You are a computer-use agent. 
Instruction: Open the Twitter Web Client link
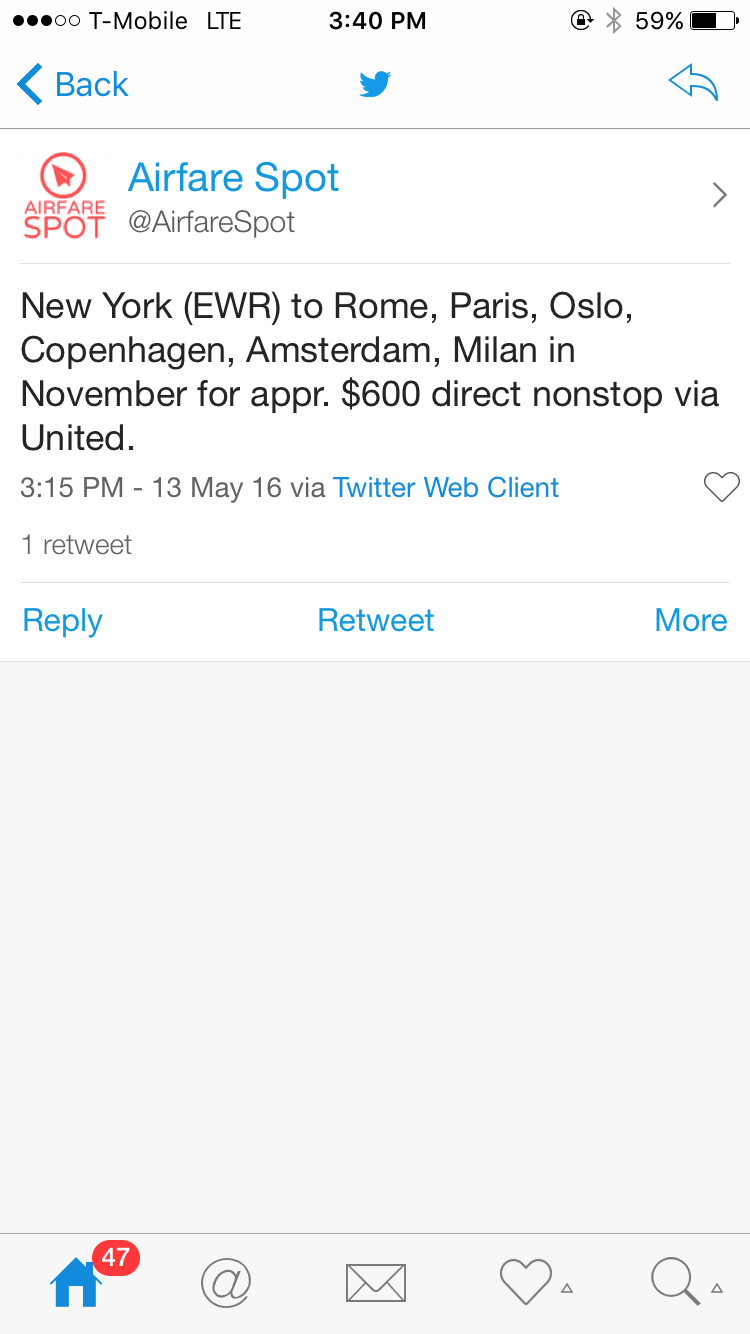tap(446, 488)
